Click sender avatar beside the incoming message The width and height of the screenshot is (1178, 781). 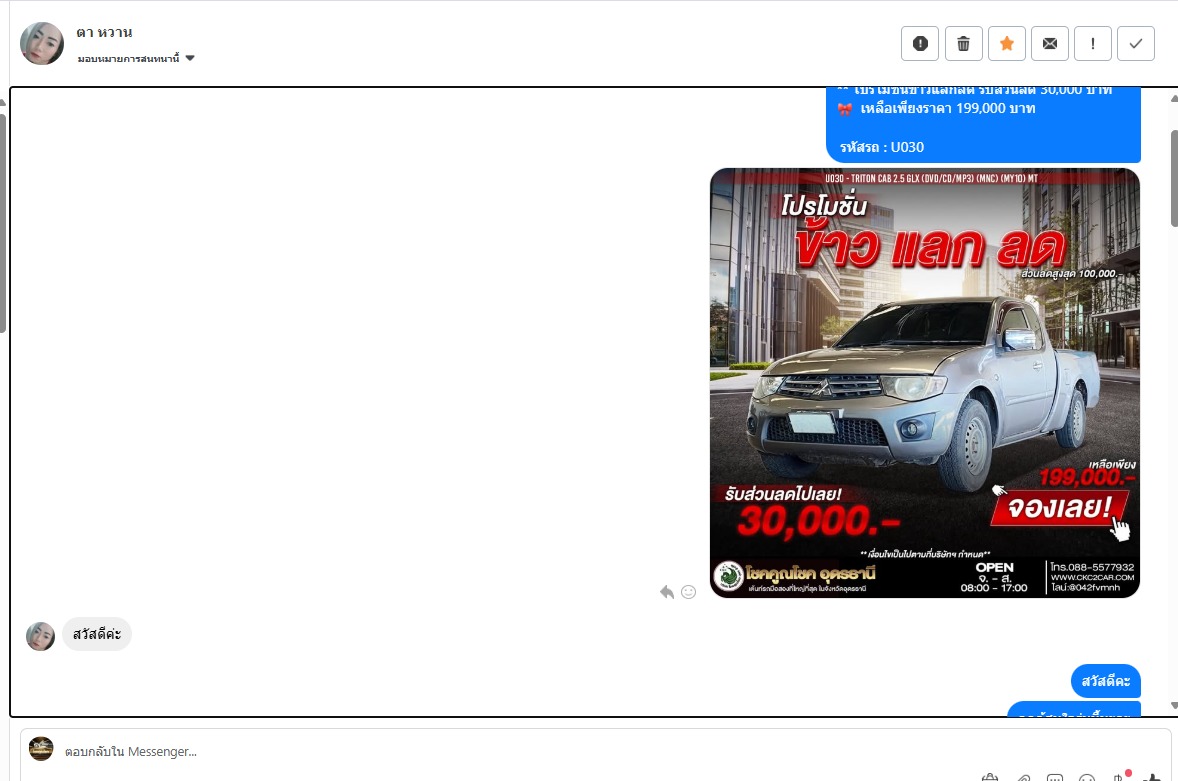[41, 636]
